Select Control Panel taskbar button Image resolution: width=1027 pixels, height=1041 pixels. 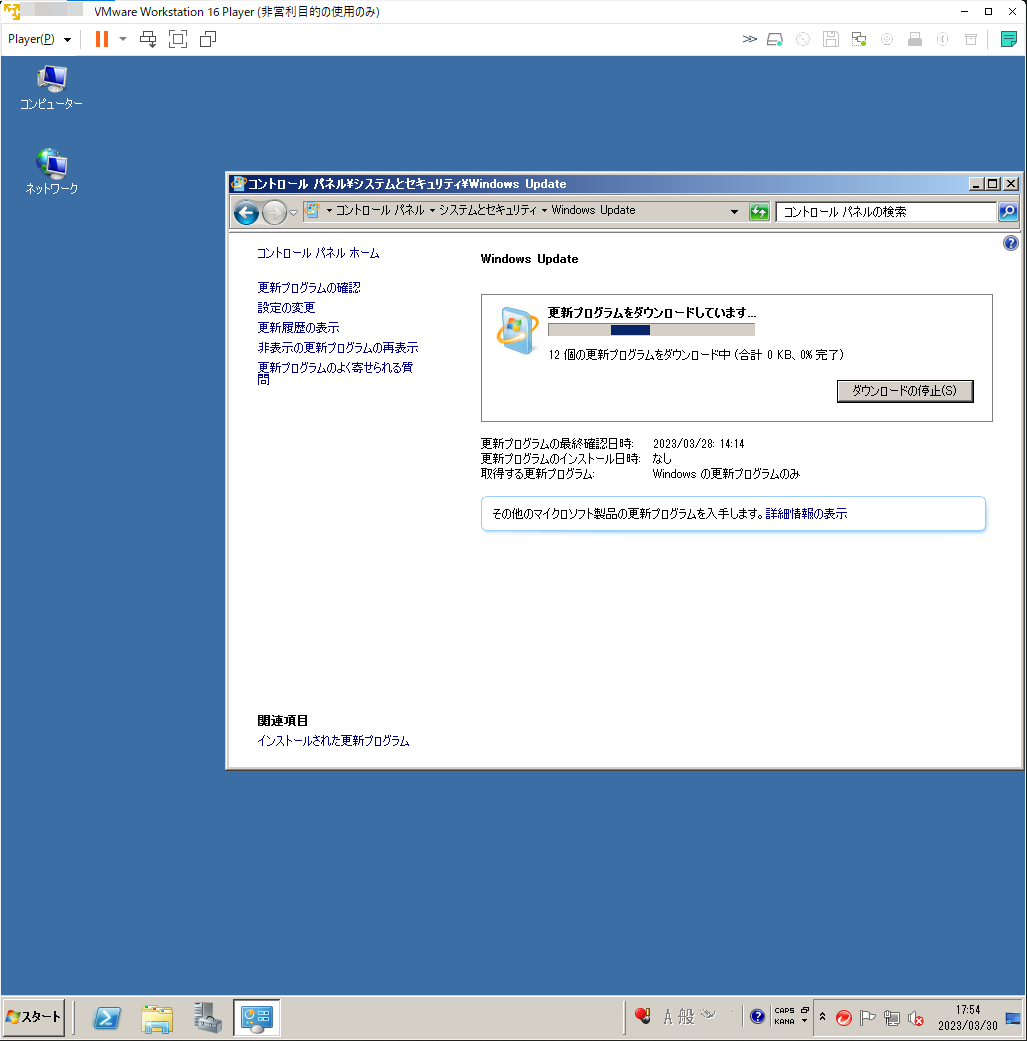tap(257, 1017)
